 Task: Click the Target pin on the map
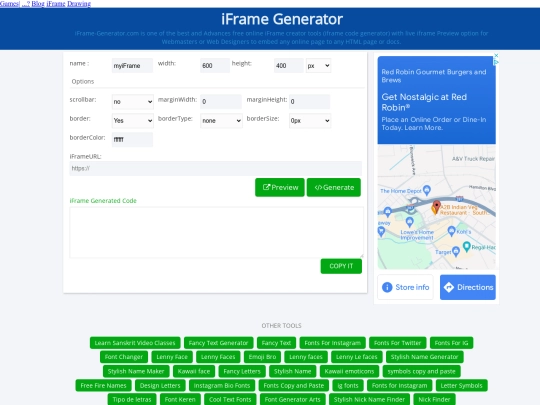[456, 251]
